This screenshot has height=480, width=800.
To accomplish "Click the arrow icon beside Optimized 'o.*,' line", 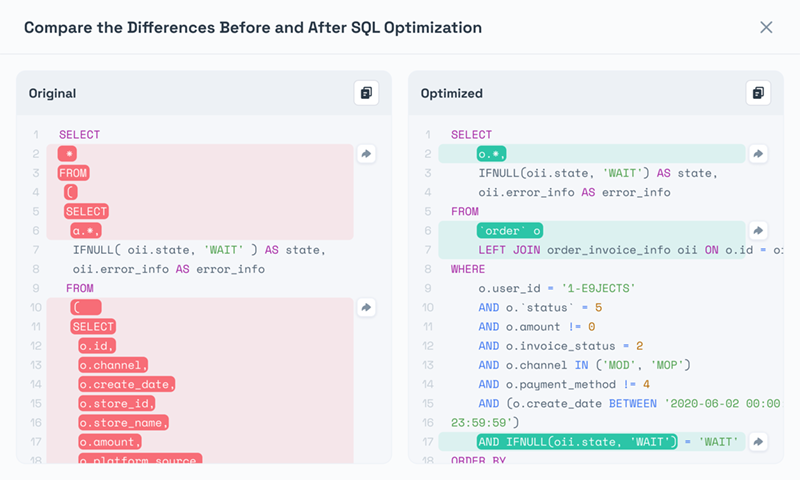I will coord(758,154).
